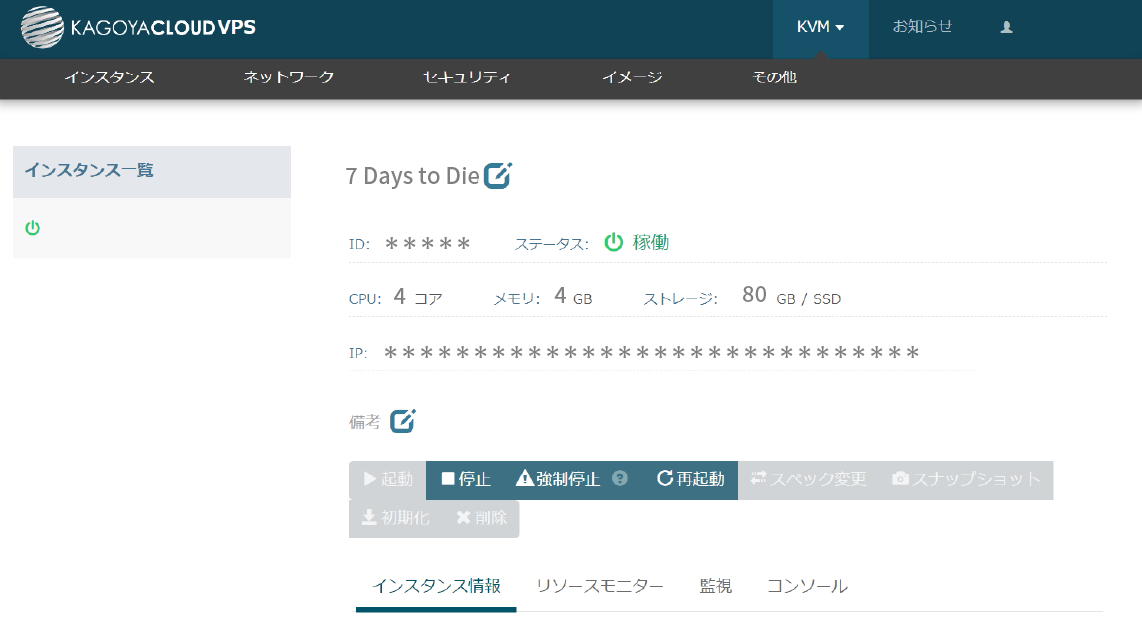Edit the 7 Days to Die instance name
1142x626 pixels.
pyautogui.click(x=497, y=175)
